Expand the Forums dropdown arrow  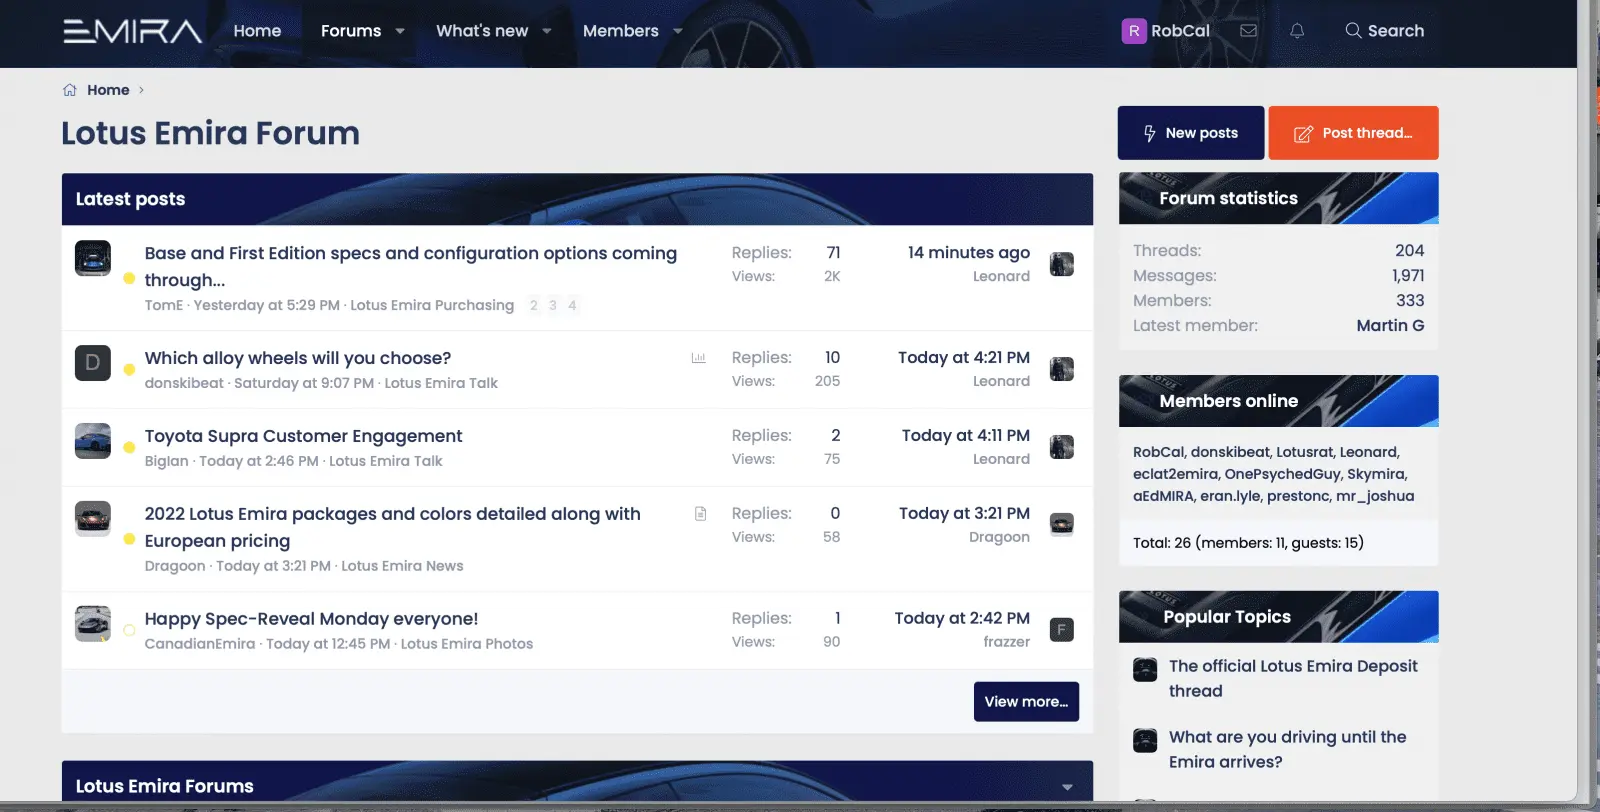(x=400, y=31)
